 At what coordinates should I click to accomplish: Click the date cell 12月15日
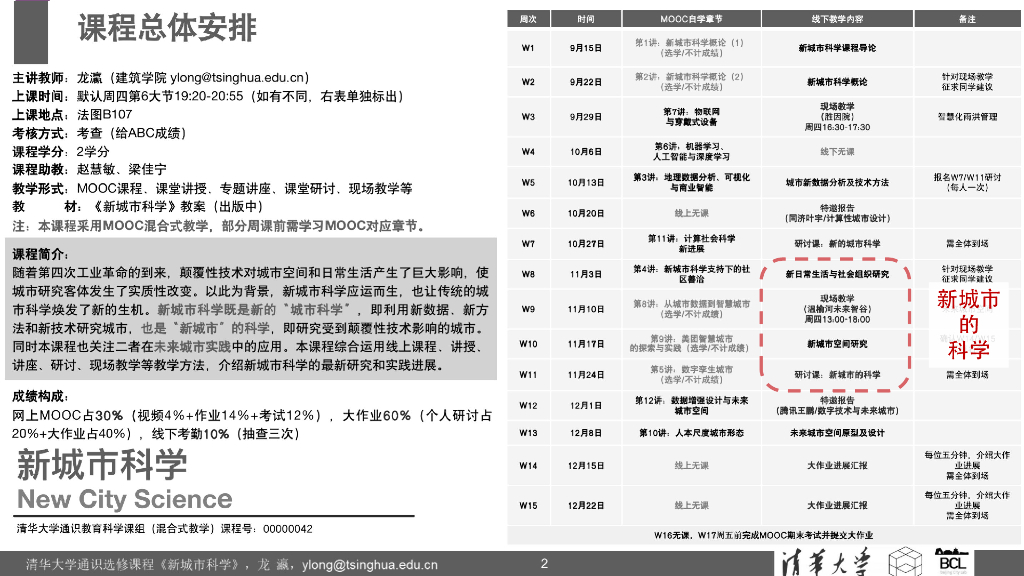[586, 466]
